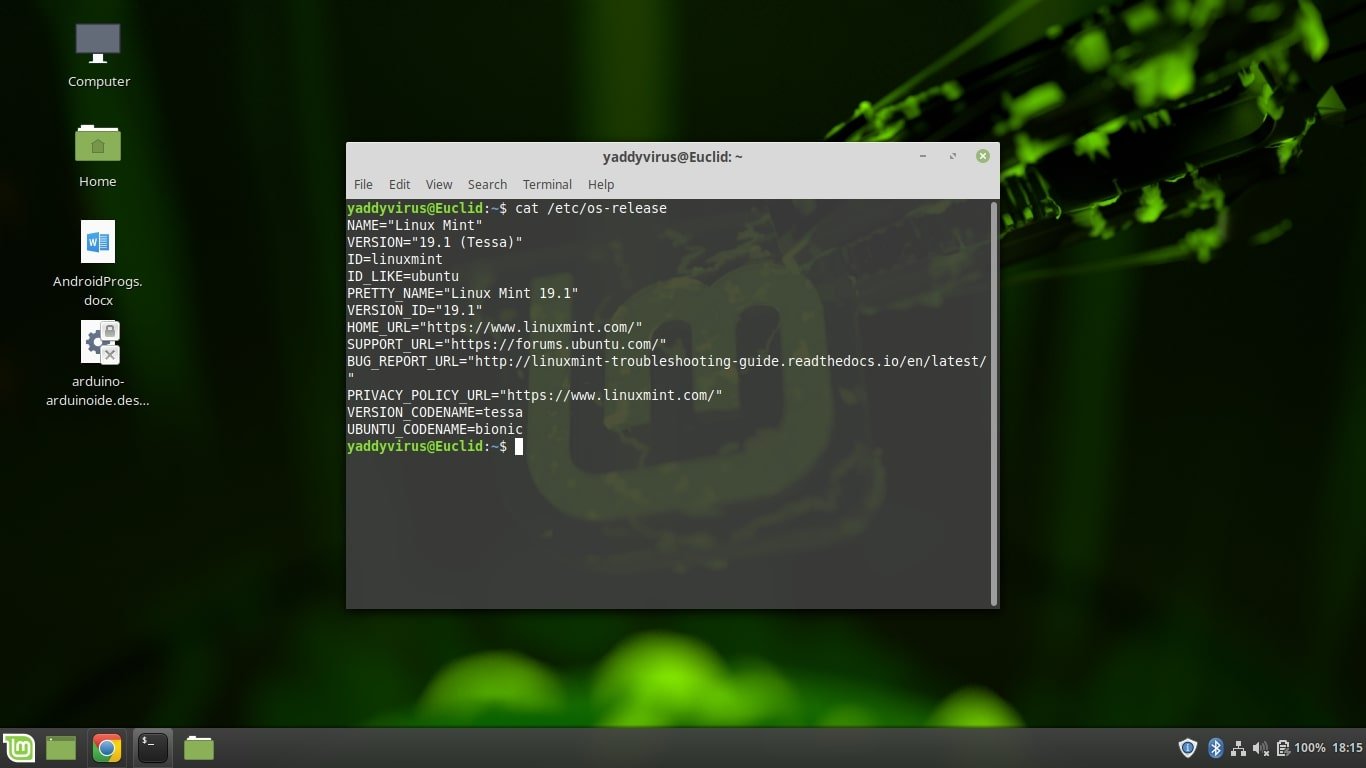Screen dimensions: 1366x768
Task: Click the VERSION_CODENAME=tessa line
Action: [435, 412]
